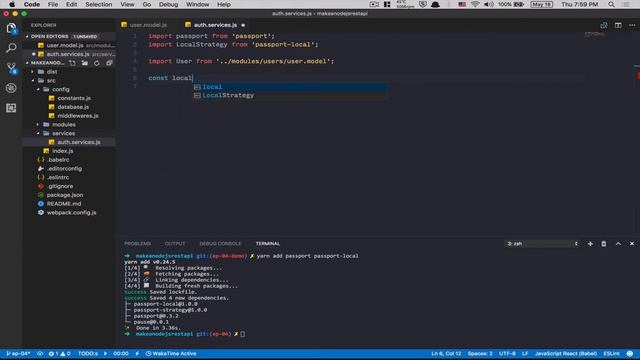Select the Terminal panel tab
640x360 pixels.
click(x=267, y=244)
